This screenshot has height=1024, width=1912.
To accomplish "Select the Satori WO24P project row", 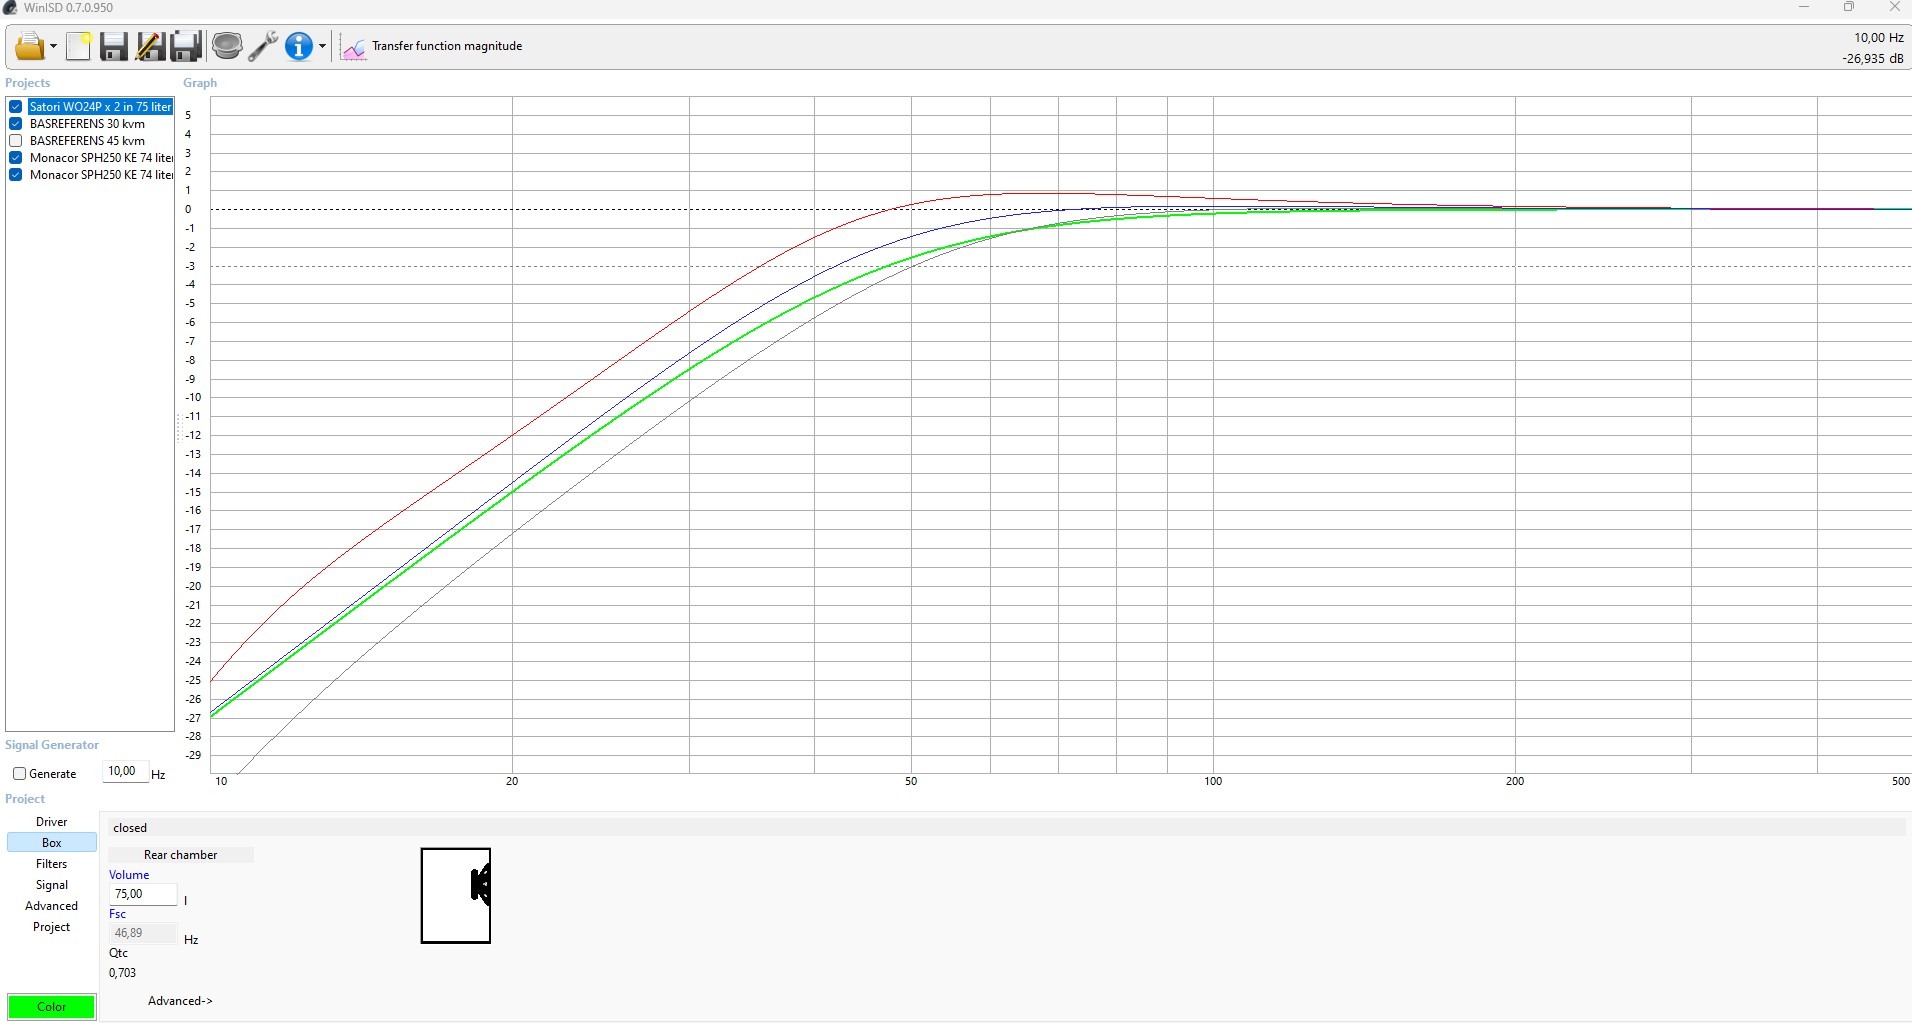I will [x=100, y=107].
